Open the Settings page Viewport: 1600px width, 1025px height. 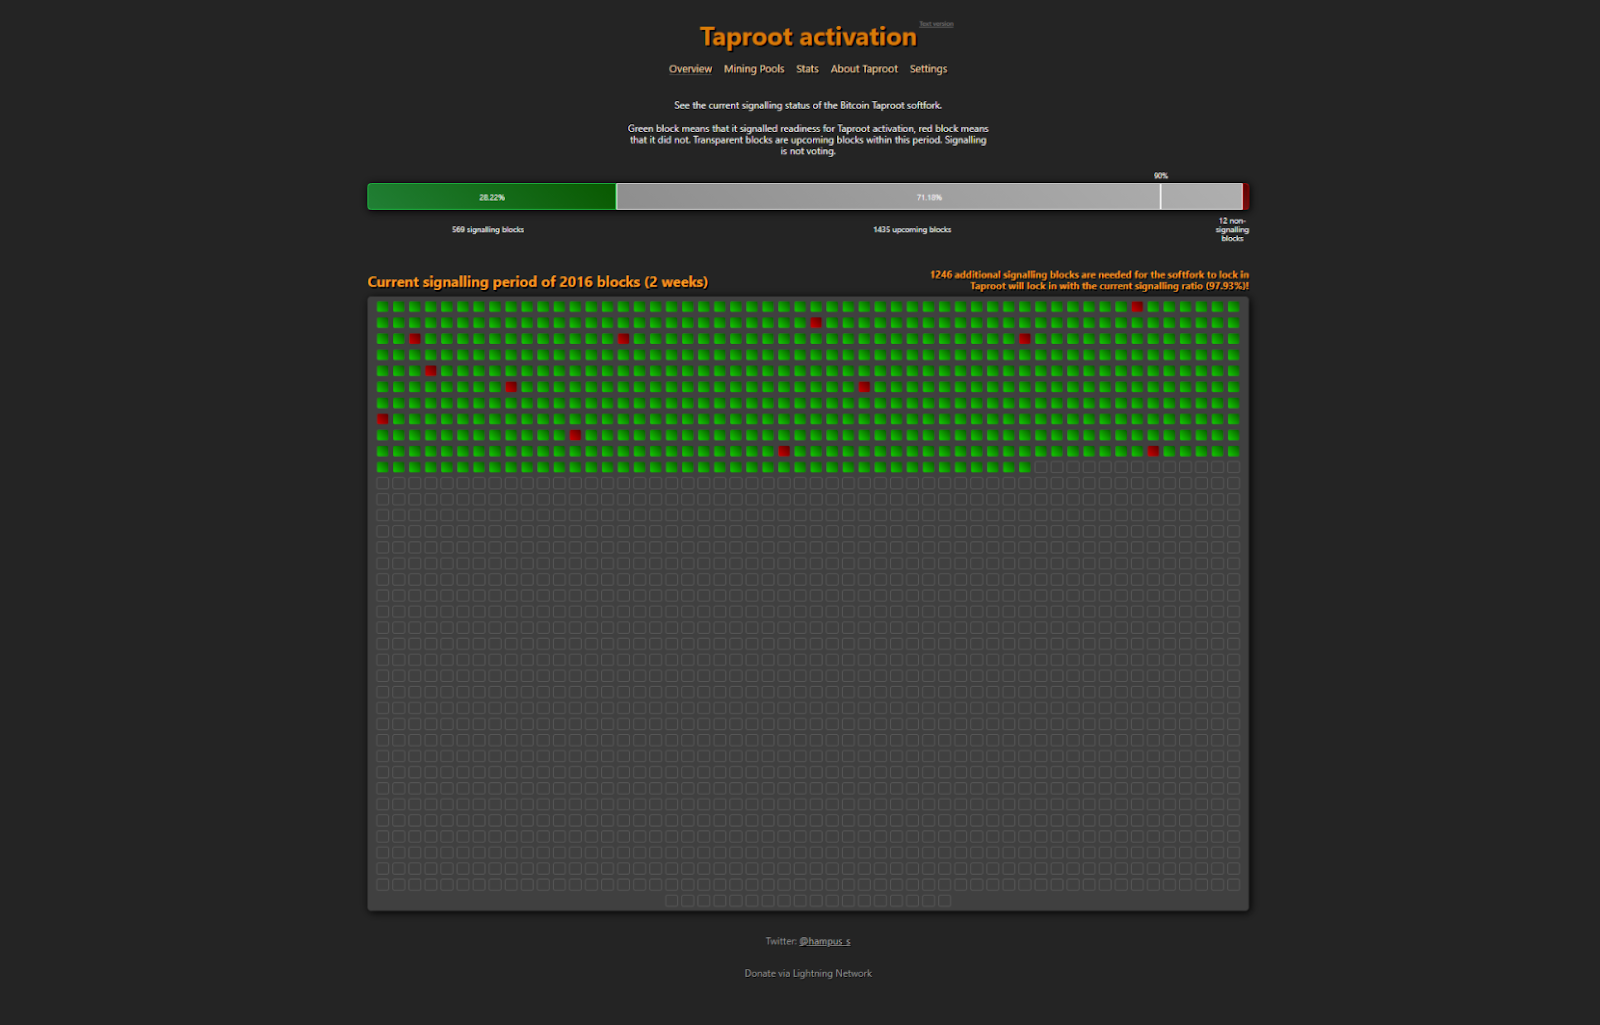click(x=928, y=69)
